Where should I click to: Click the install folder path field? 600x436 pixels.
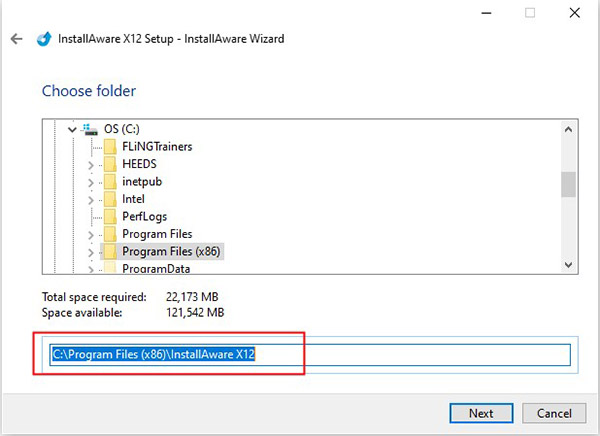[310, 355]
